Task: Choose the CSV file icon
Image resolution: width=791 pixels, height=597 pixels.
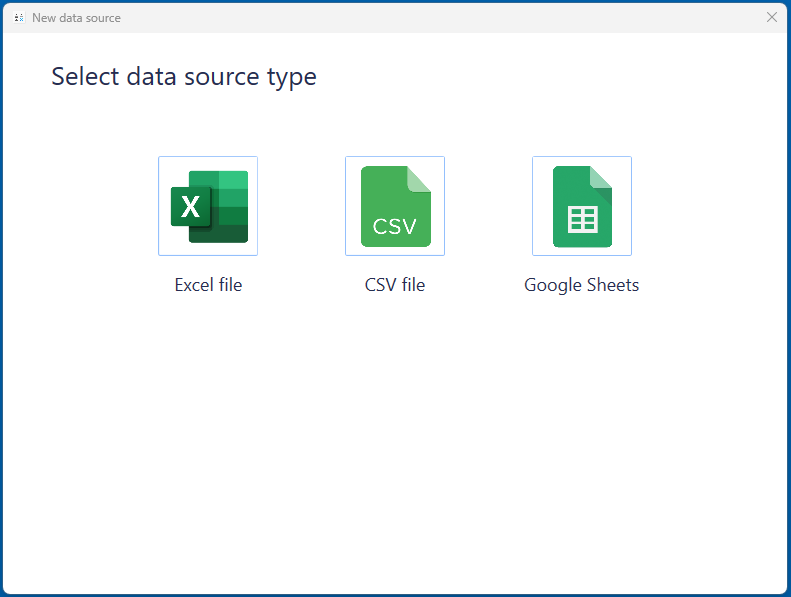Action: [395, 206]
